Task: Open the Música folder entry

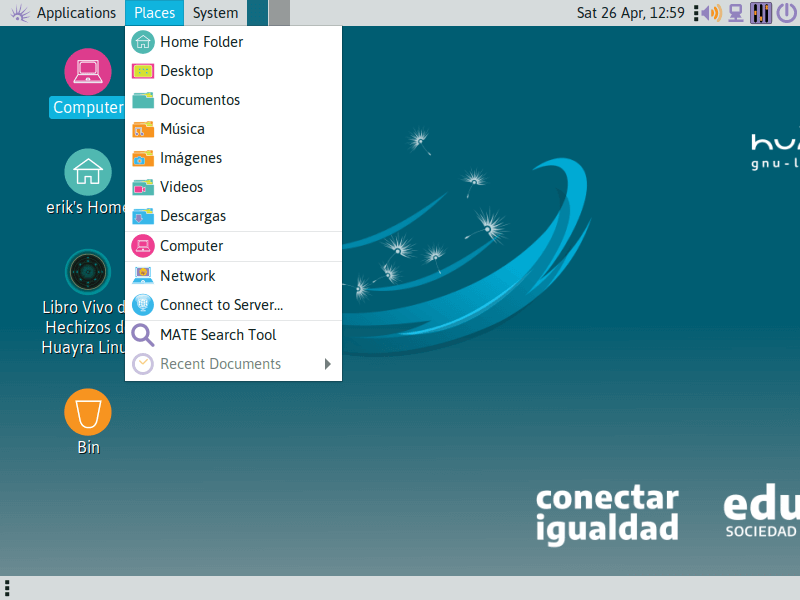Action: point(233,129)
